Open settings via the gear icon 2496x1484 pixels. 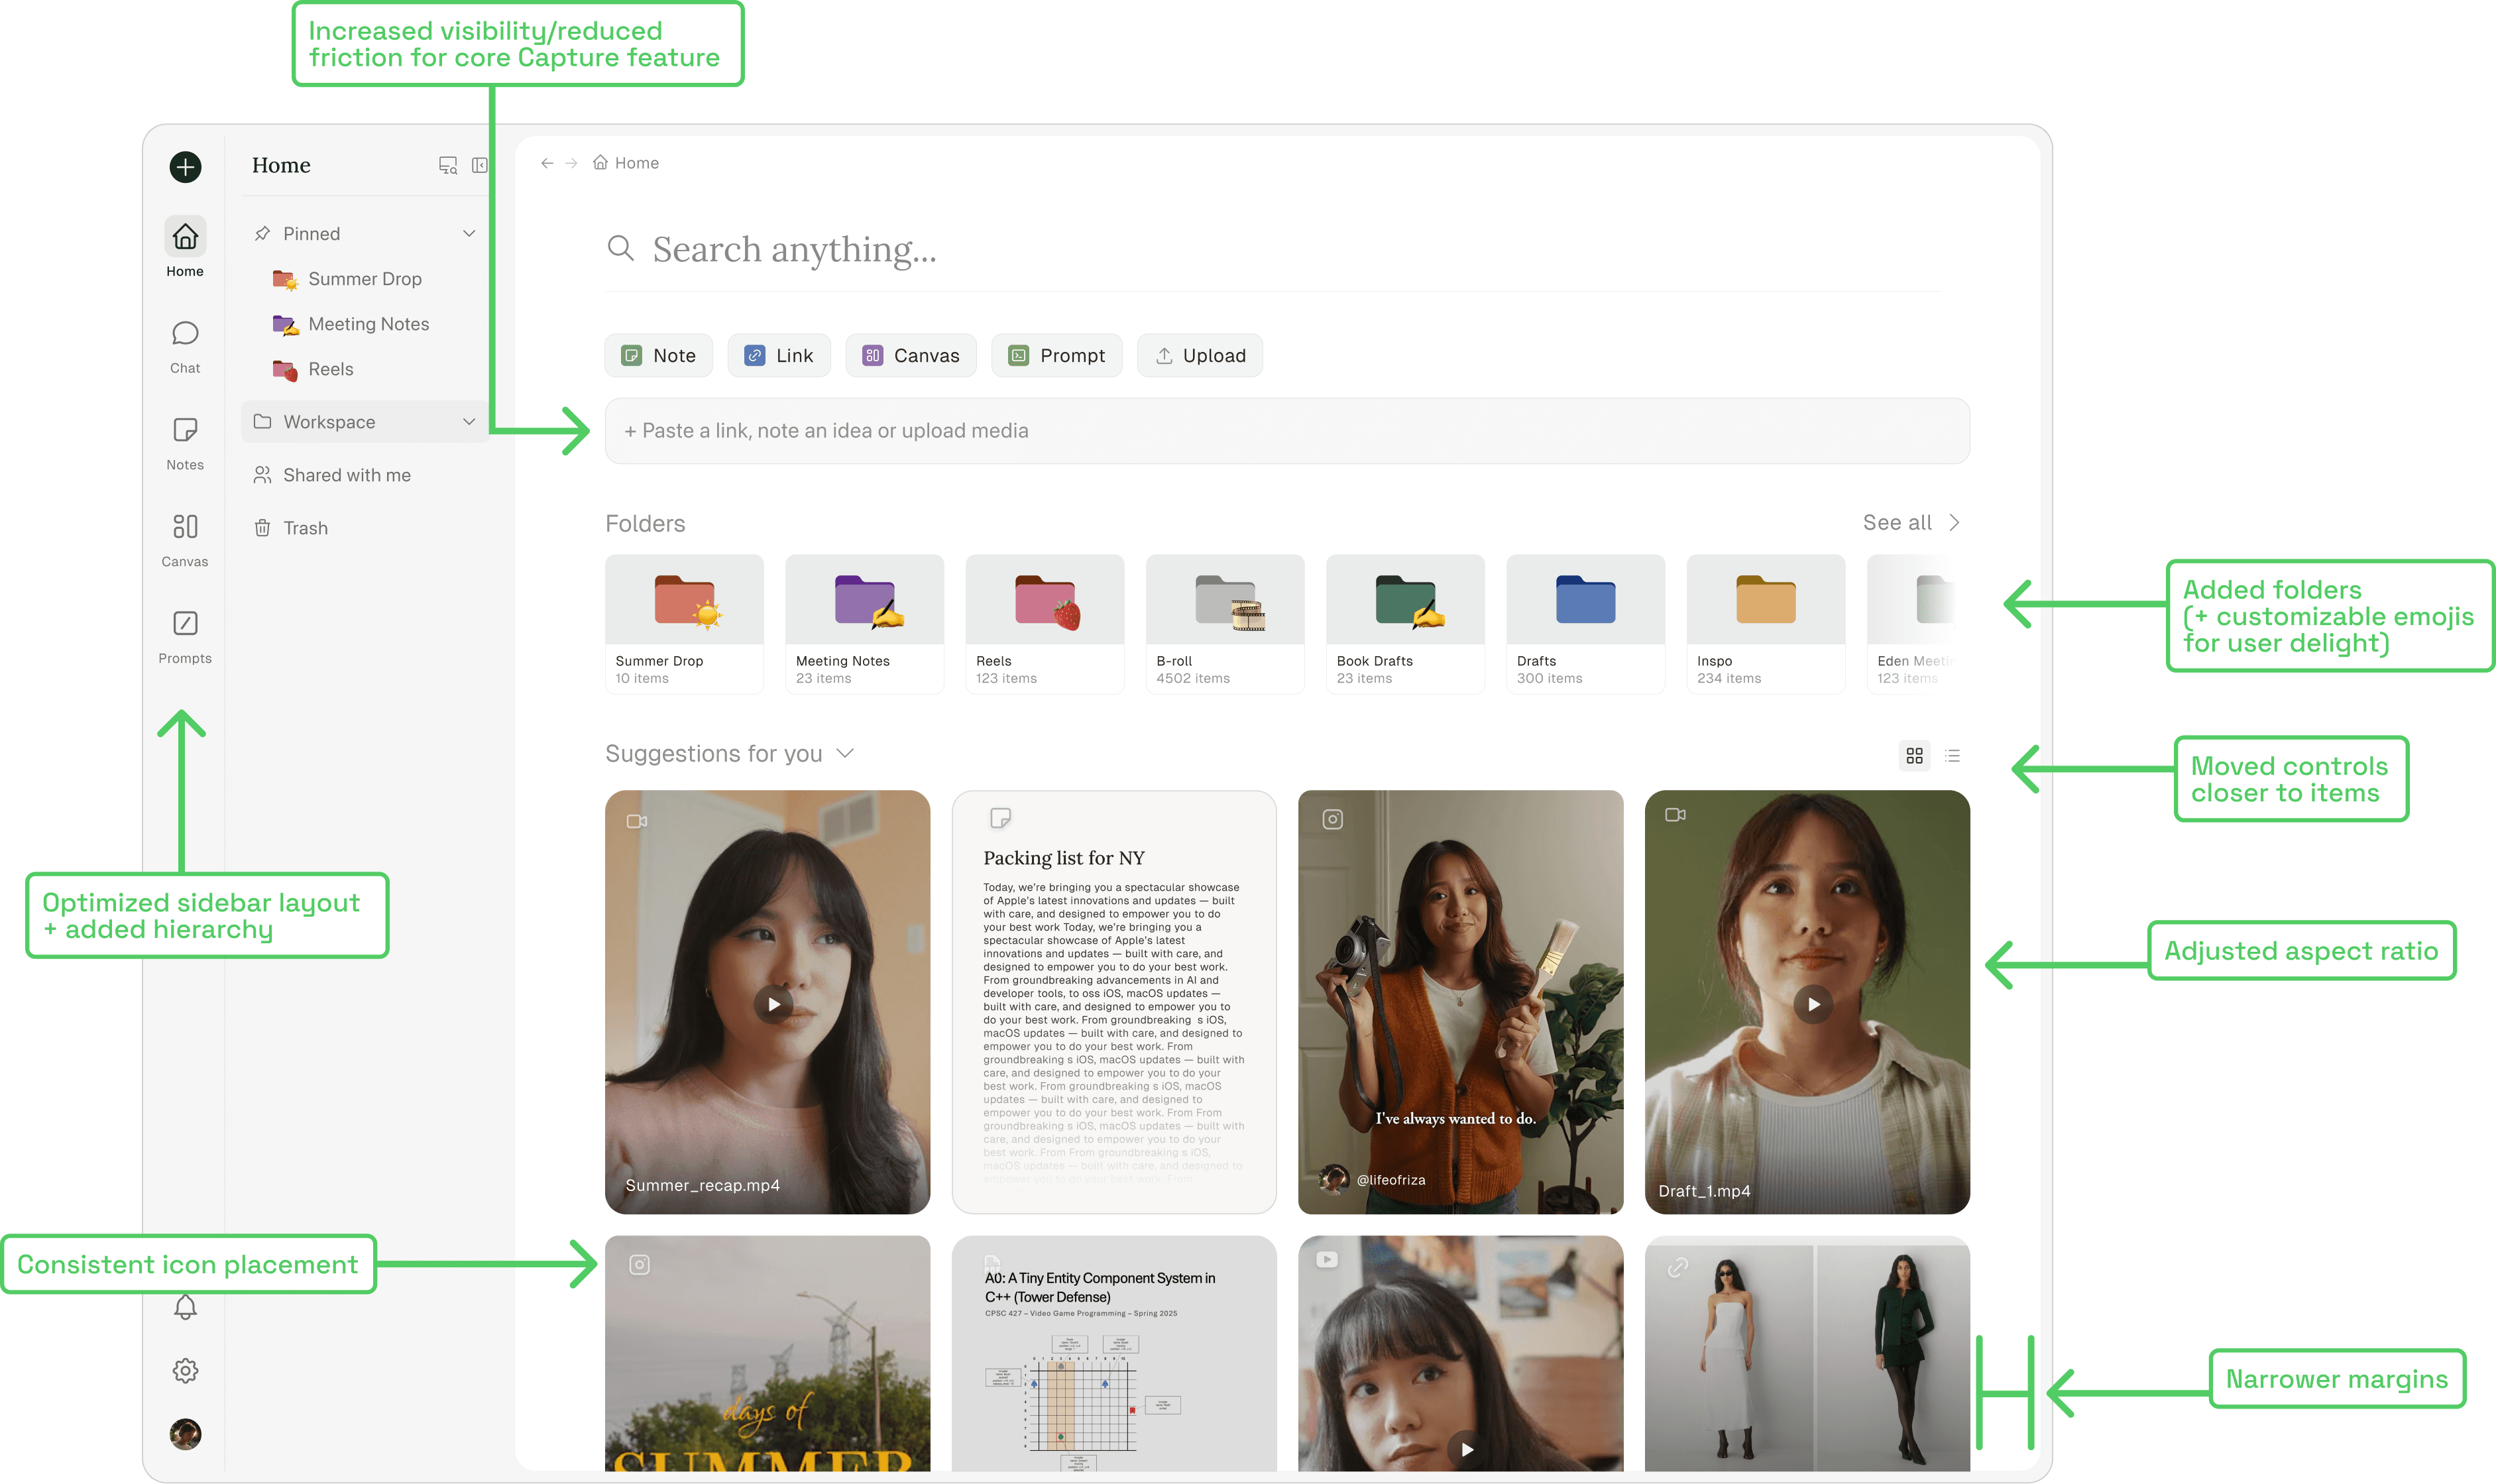185,1370
